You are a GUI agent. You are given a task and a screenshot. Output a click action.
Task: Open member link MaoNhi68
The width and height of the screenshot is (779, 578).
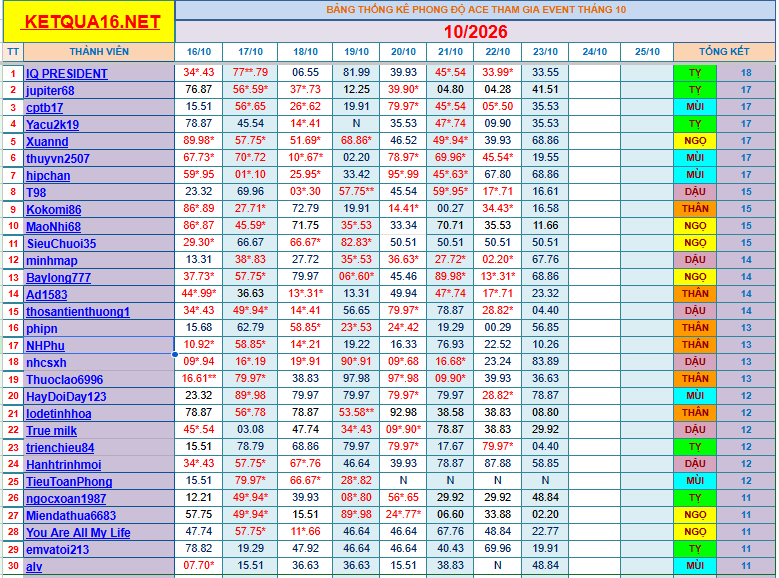pyautogui.click(x=53, y=227)
